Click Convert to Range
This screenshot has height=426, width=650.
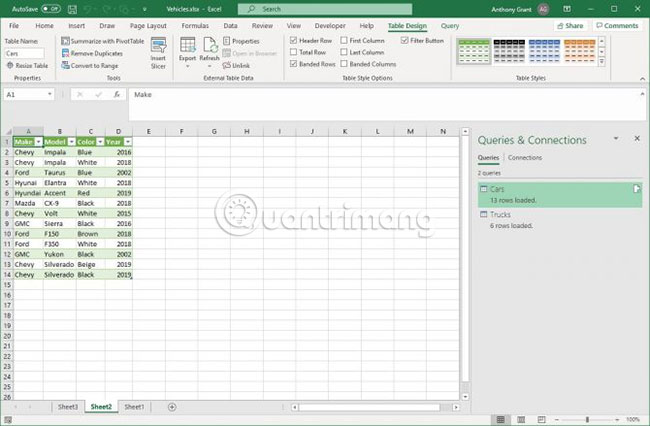coord(90,65)
